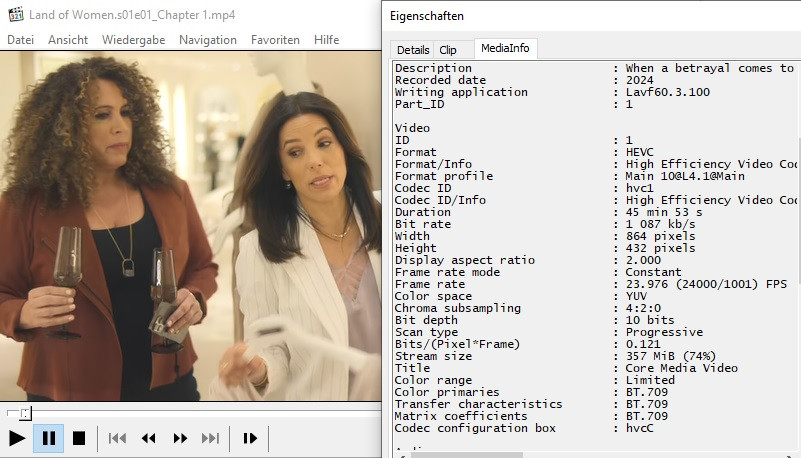801x458 pixels.
Task: Open the Wiedergabe menu
Action: click(133, 40)
